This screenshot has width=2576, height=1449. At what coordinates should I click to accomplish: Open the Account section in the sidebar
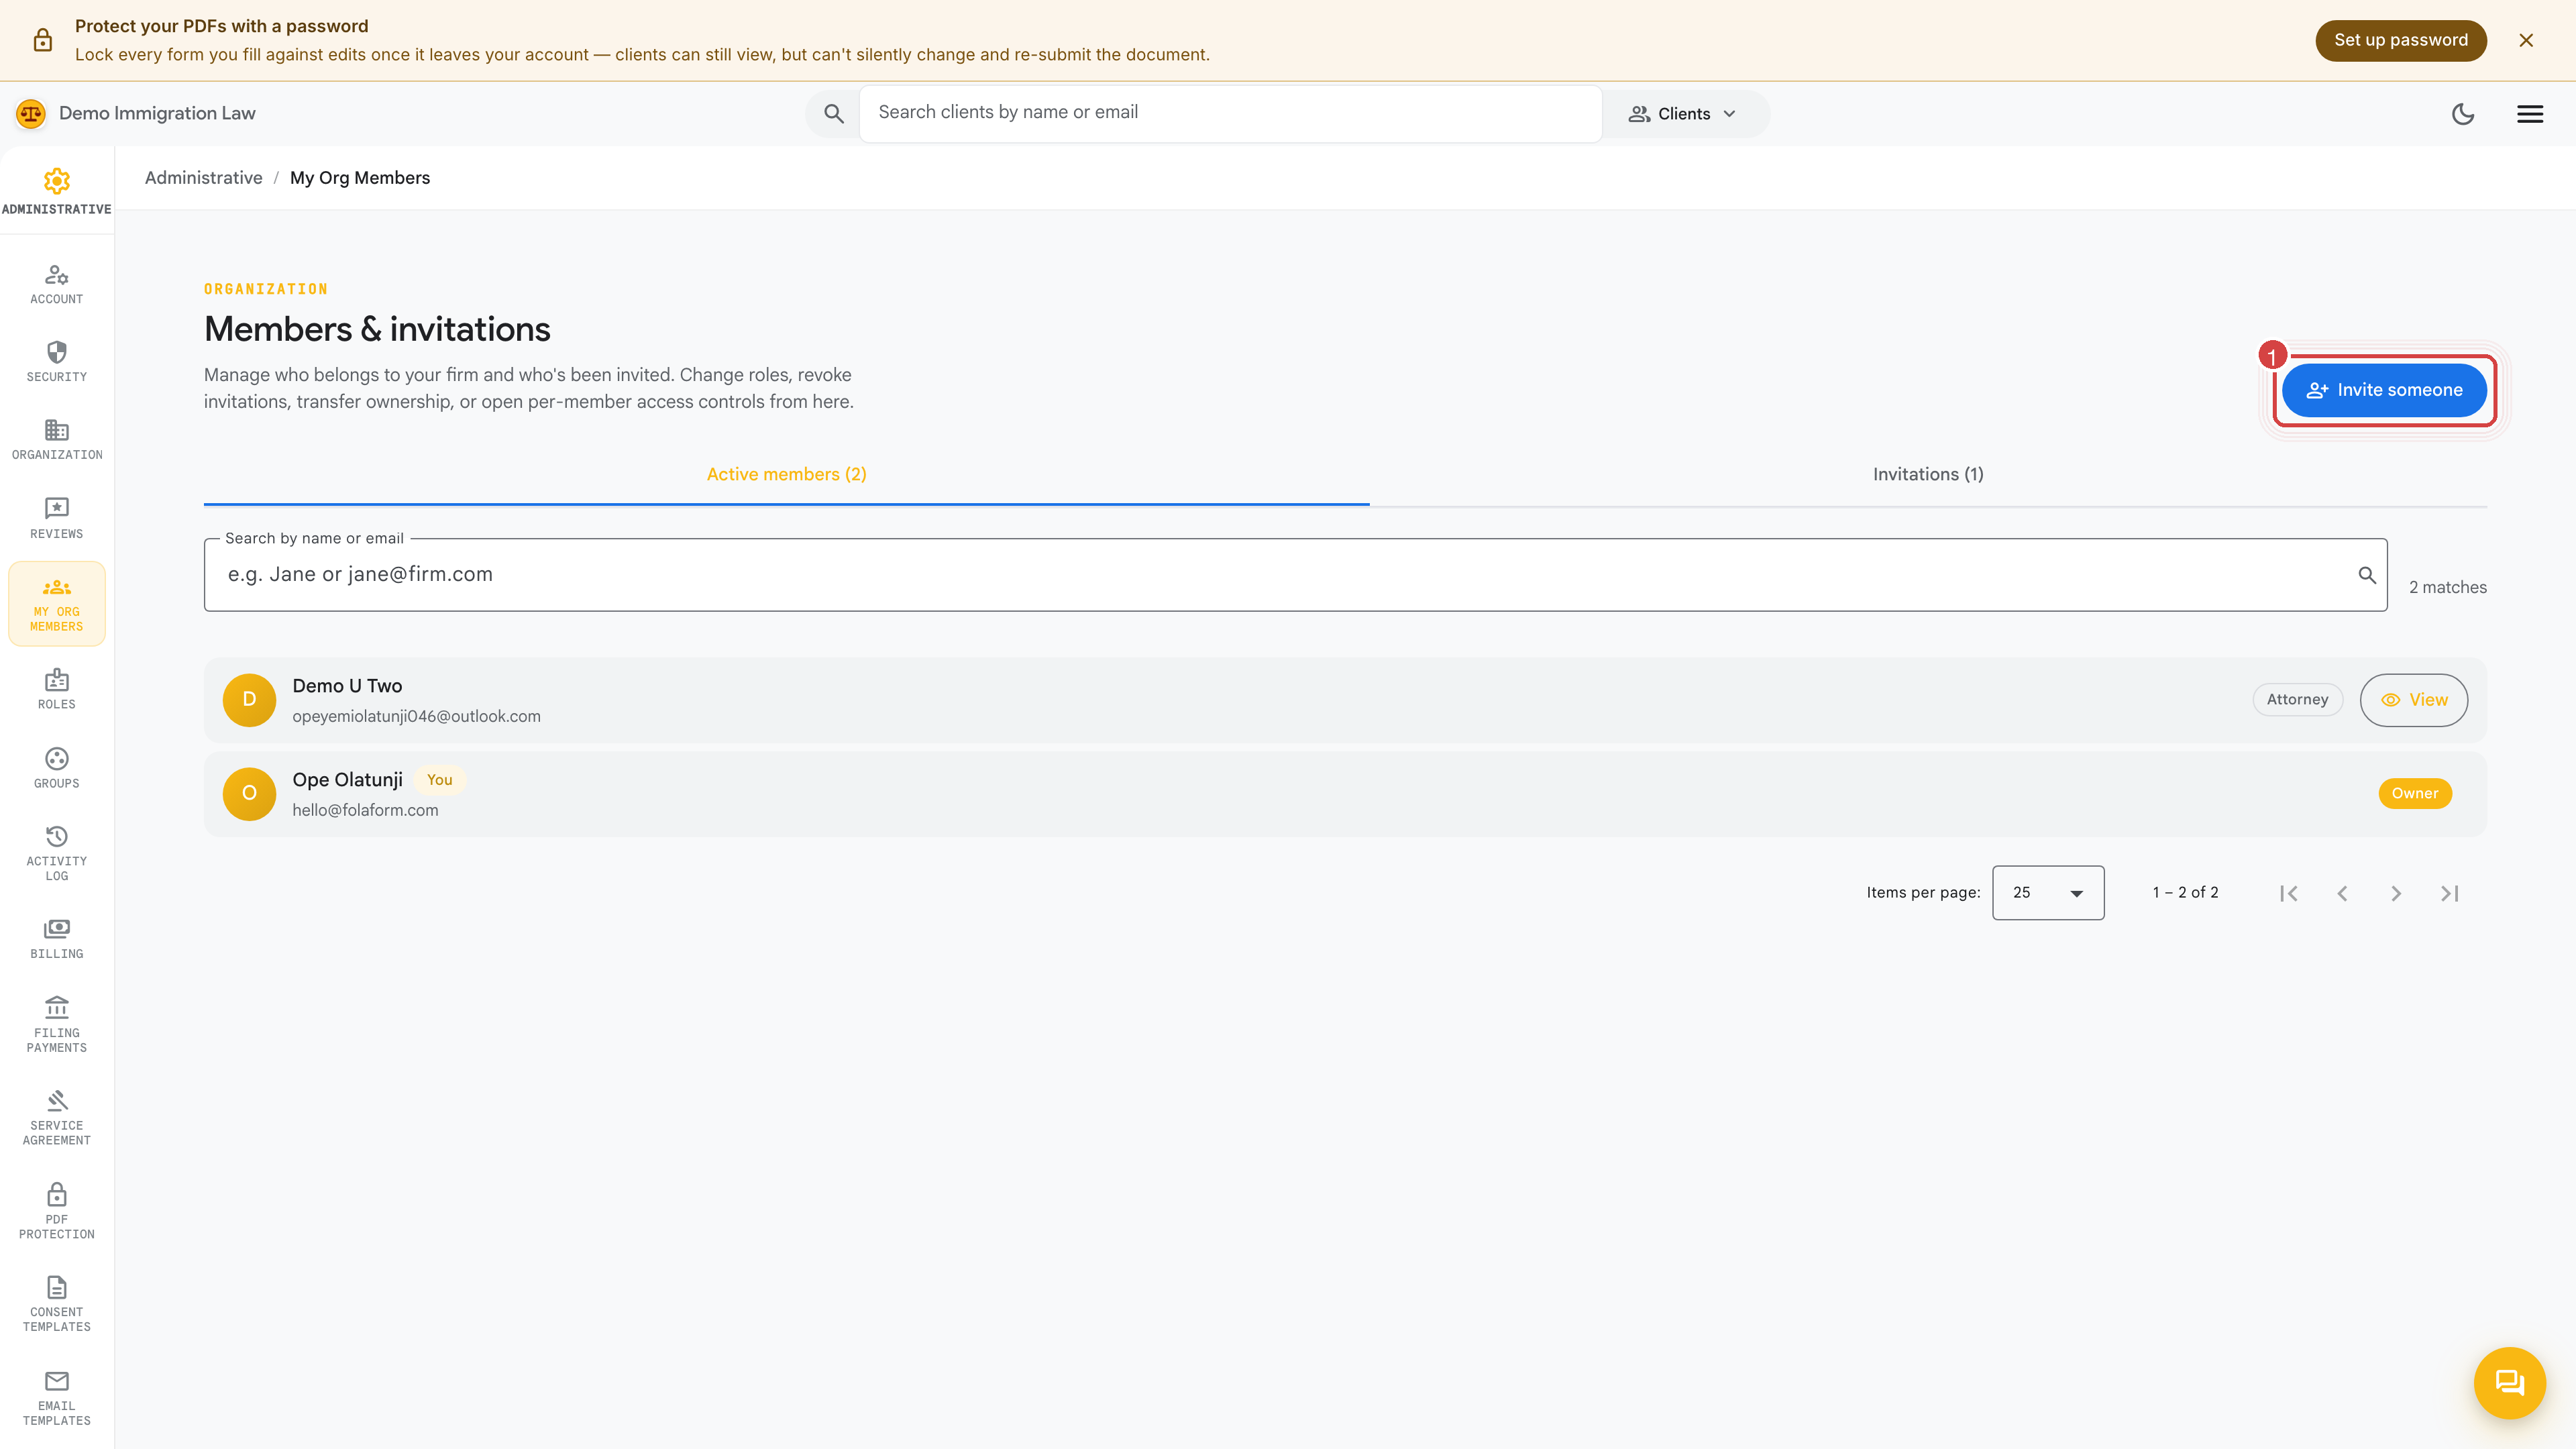(x=57, y=285)
